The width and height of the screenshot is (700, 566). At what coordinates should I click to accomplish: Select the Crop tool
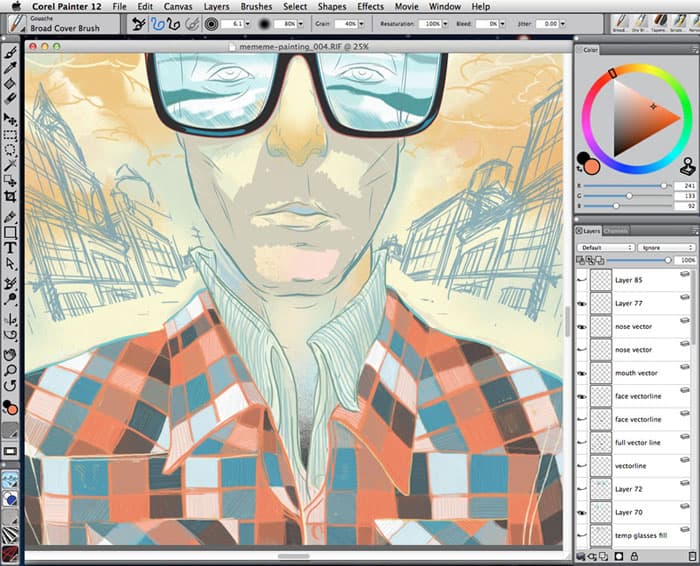(x=10, y=196)
